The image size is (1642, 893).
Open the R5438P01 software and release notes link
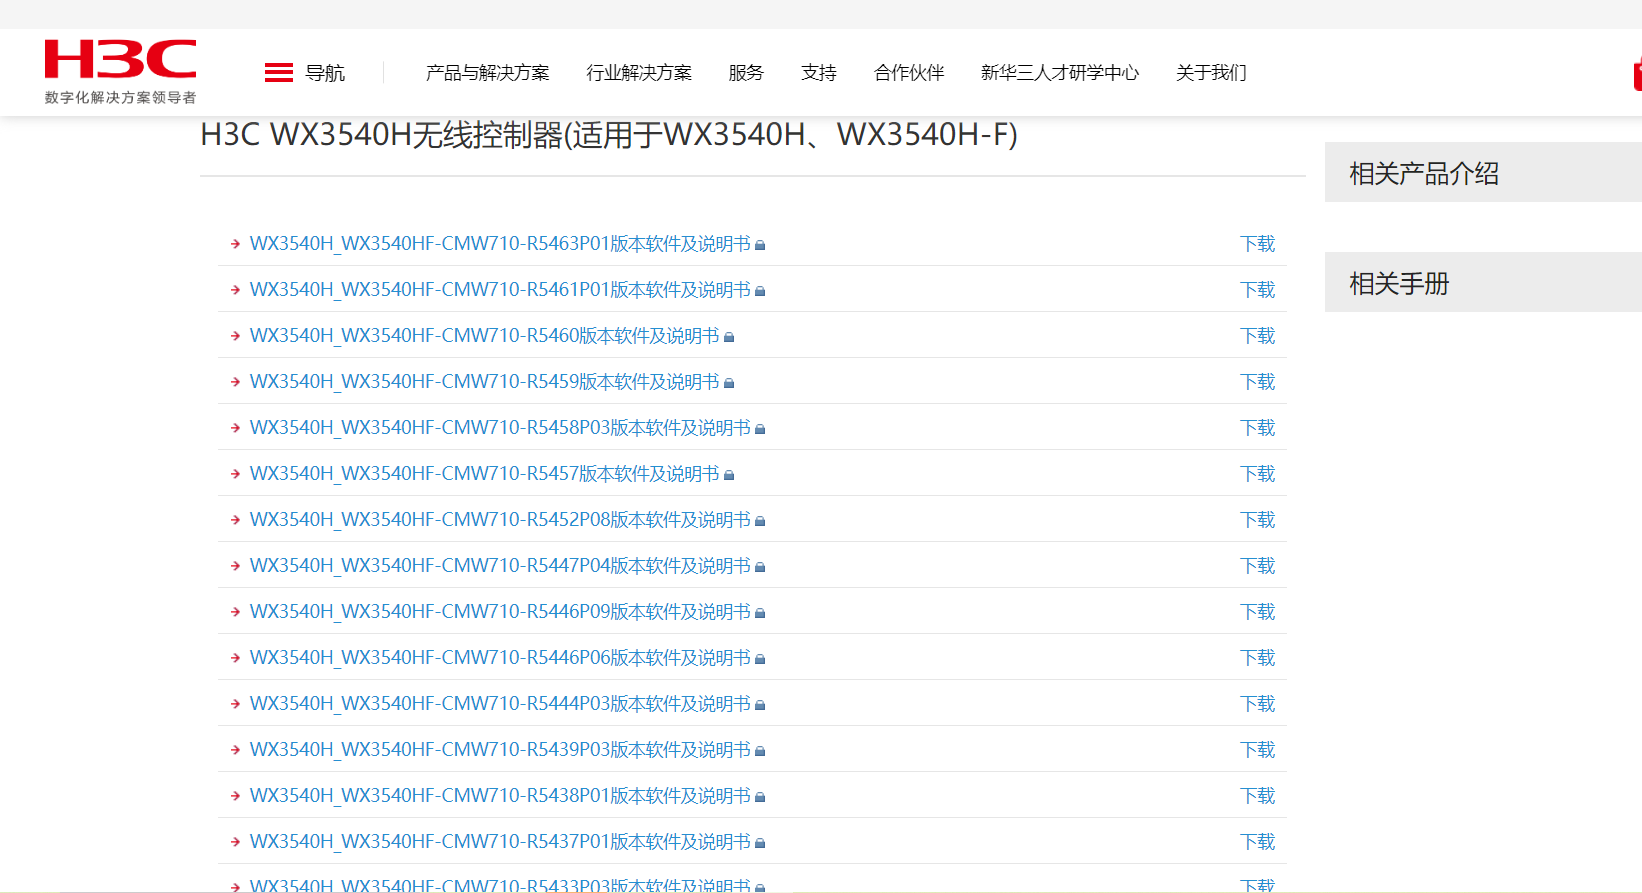tap(500, 796)
